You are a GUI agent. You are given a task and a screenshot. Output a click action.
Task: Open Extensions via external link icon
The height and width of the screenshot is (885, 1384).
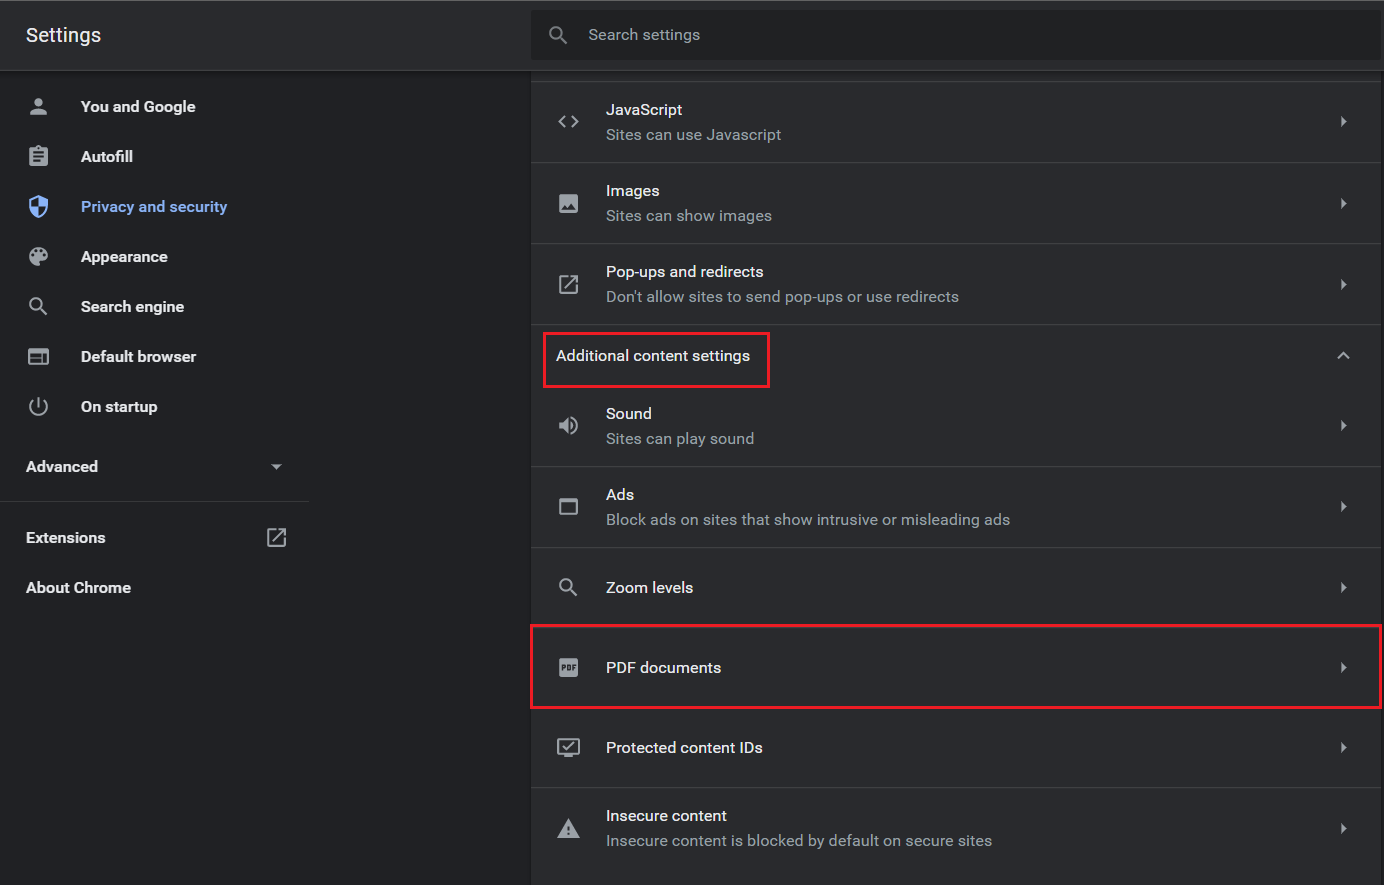point(277,538)
